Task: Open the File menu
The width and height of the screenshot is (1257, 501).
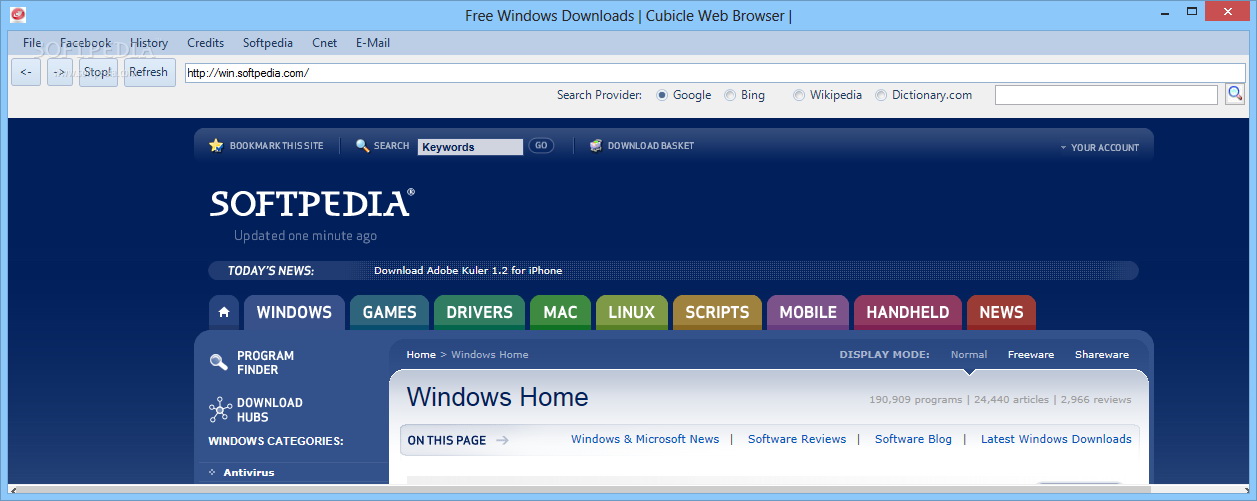Action: coord(32,43)
